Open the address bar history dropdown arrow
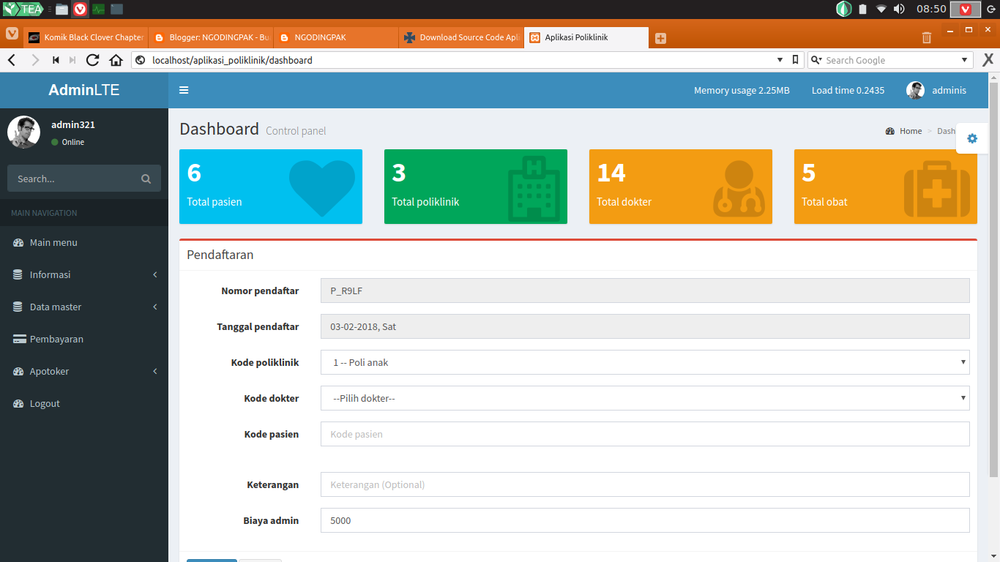 779,60
